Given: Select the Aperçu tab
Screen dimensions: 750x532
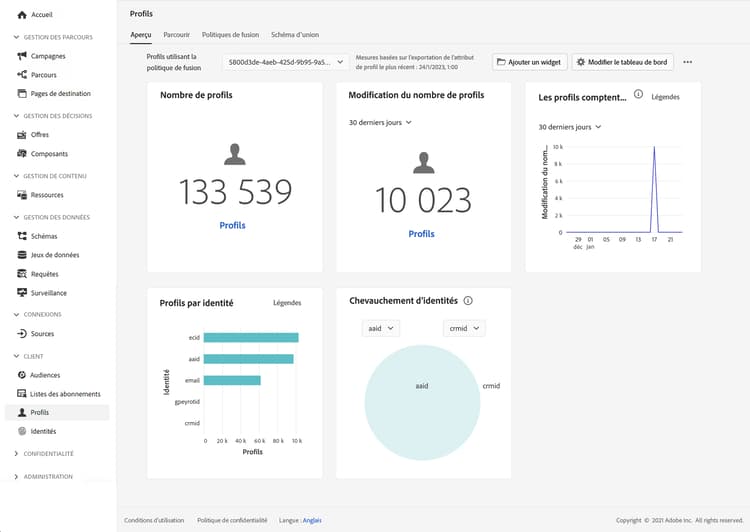Looking at the screenshot, I should 141,35.
